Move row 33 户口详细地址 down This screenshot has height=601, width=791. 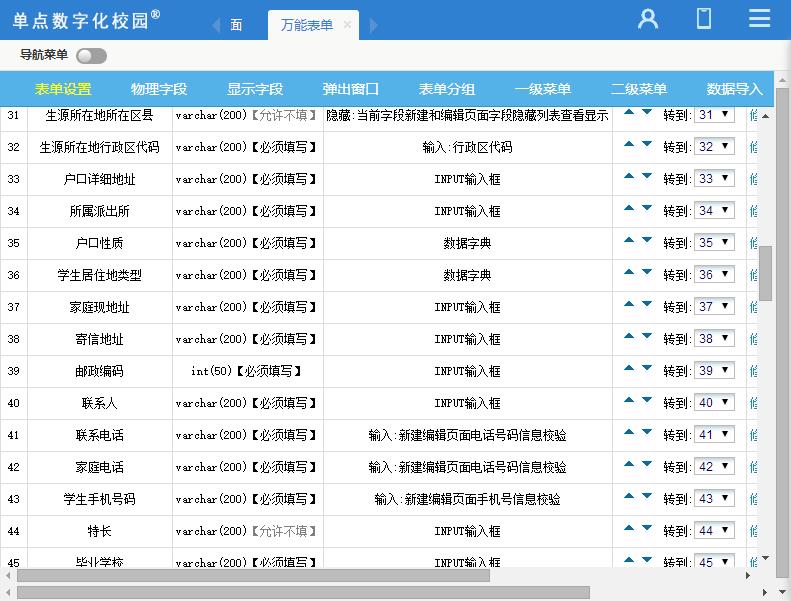point(647,176)
